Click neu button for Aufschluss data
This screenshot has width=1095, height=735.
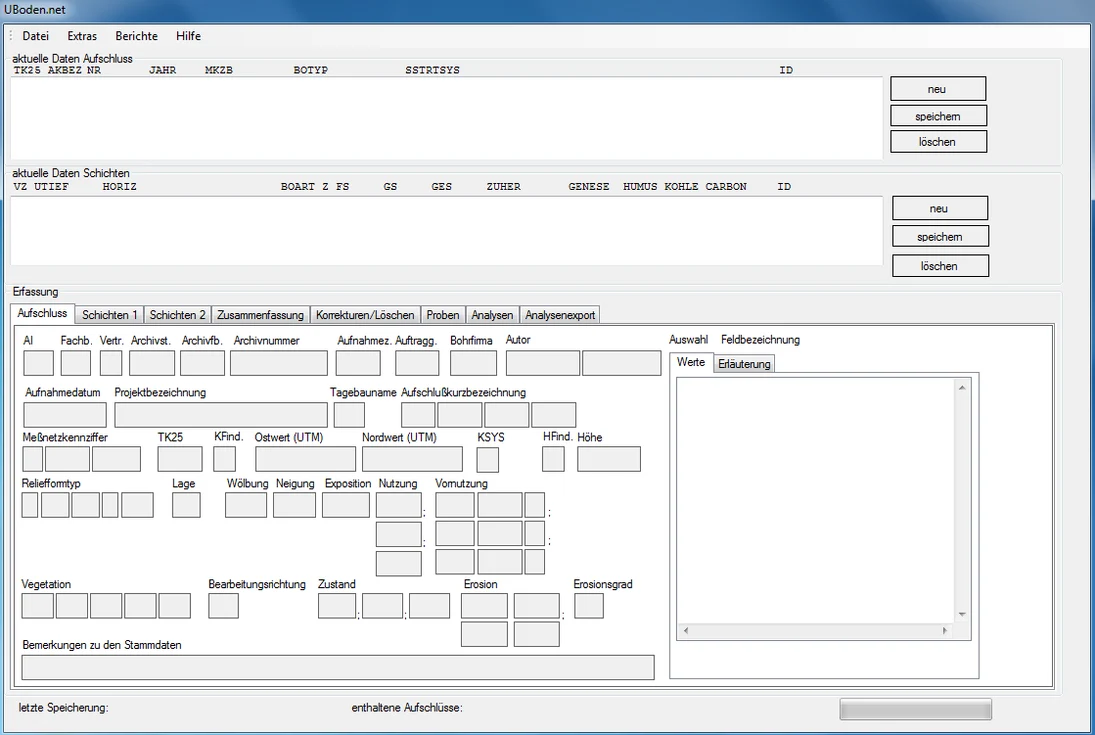coord(938,89)
